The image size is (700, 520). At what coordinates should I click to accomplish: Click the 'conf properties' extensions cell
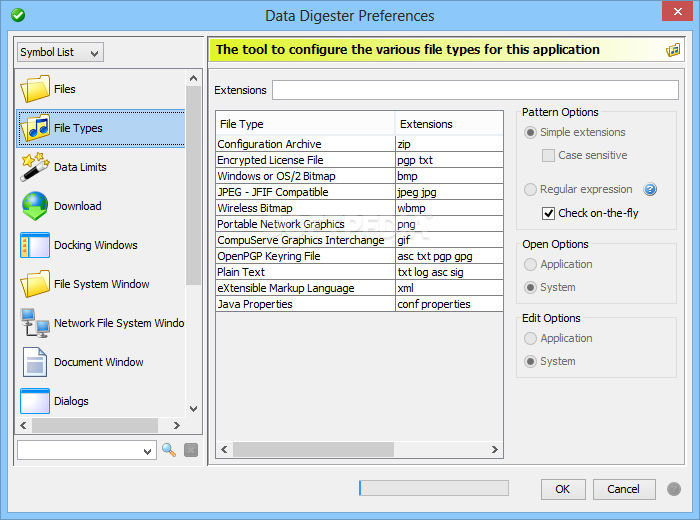pos(449,304)
